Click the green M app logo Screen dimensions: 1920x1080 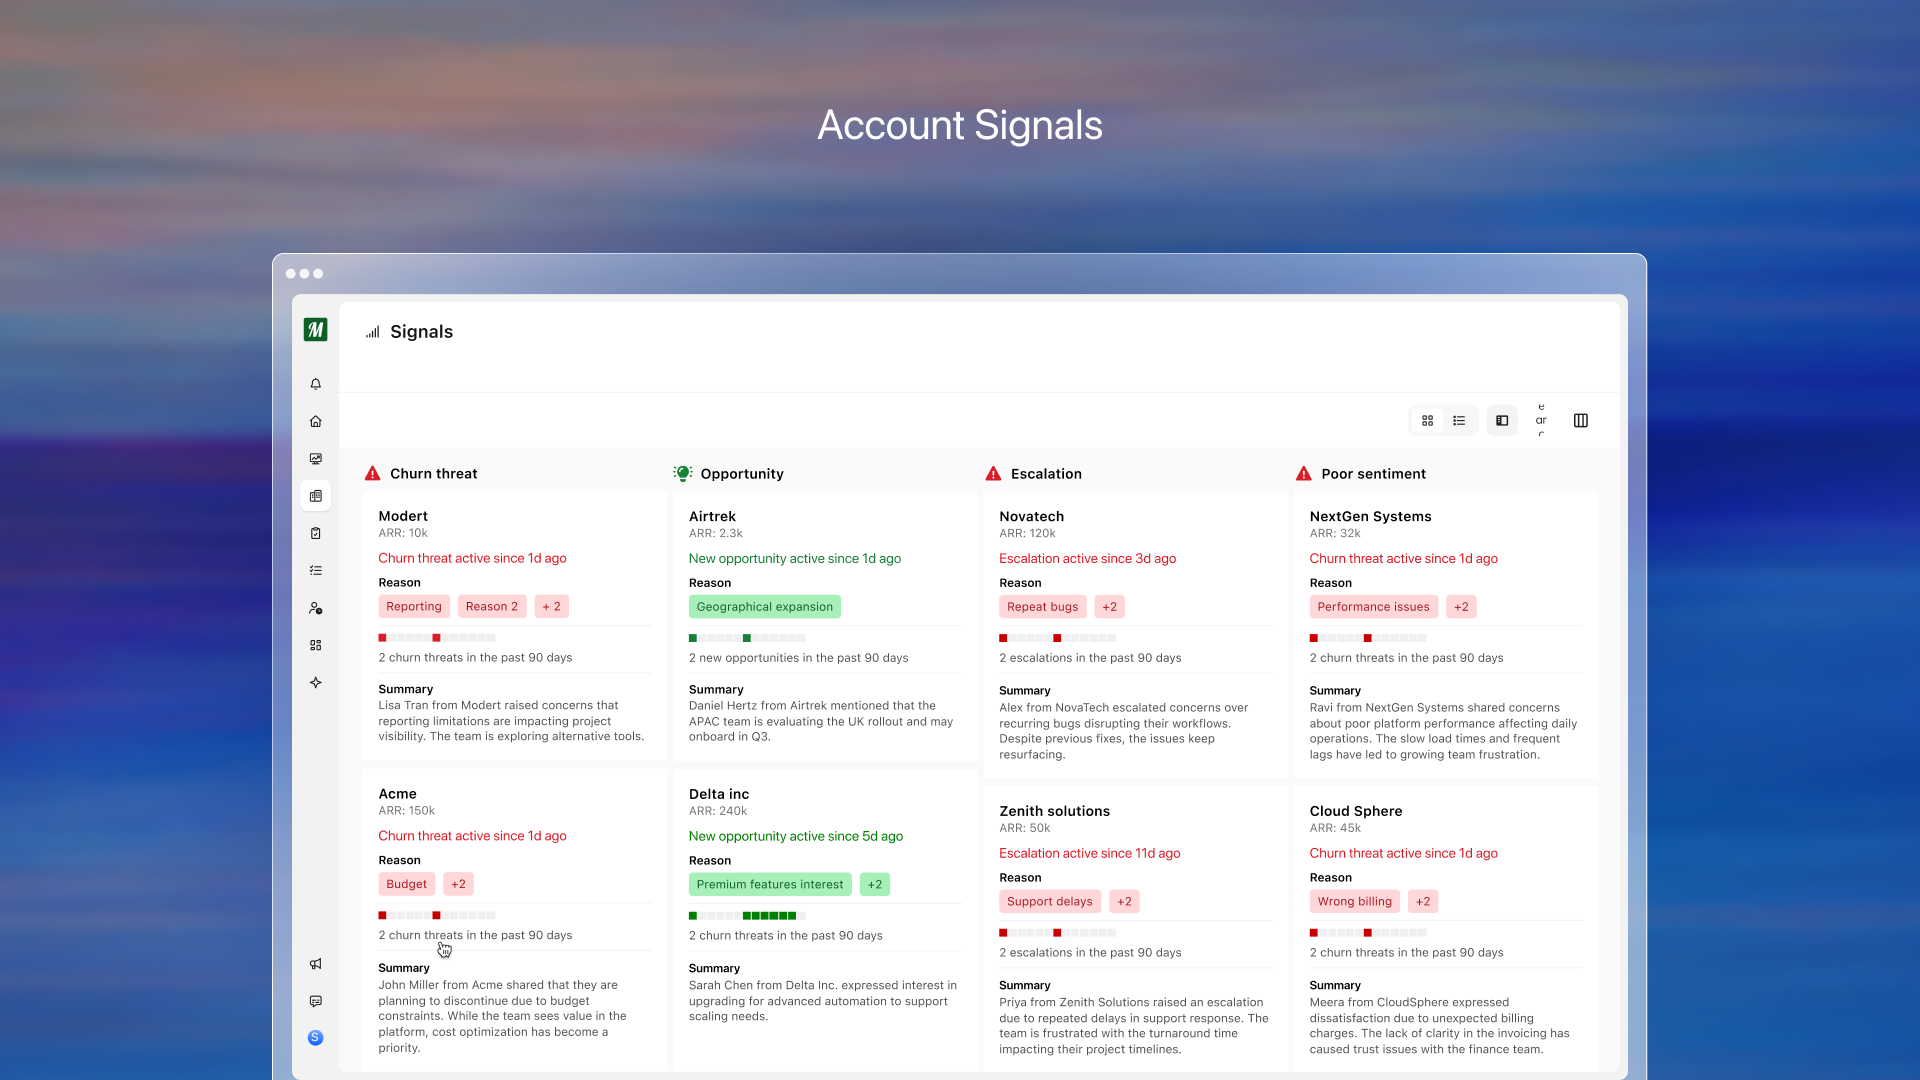pyautogui.click(x=315, y=330)
